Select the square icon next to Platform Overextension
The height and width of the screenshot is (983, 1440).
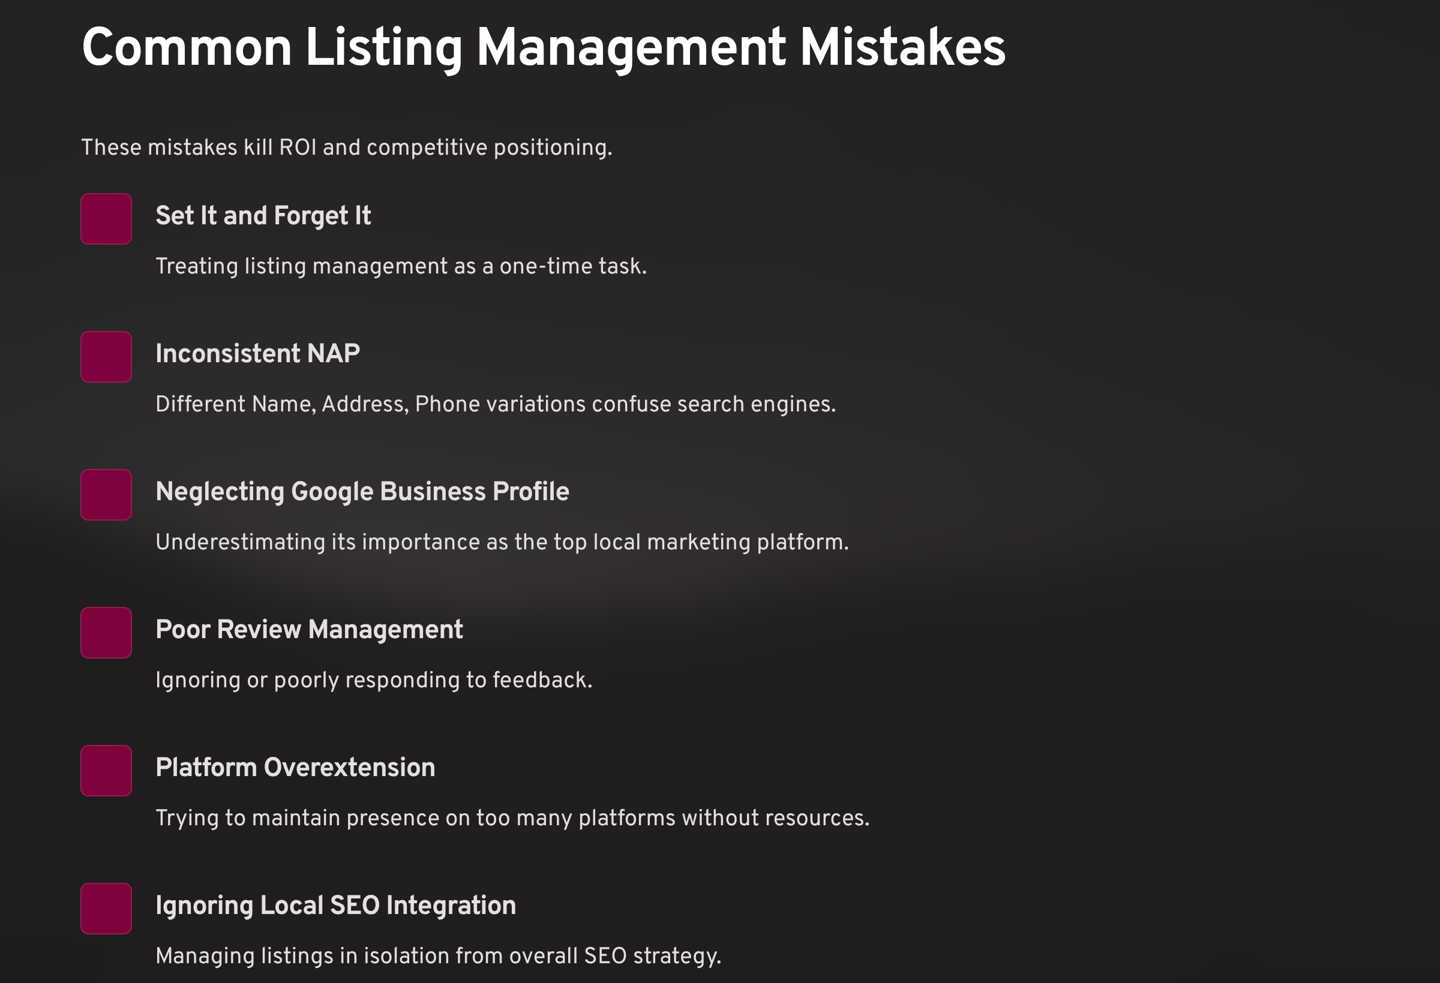[106, 771]
